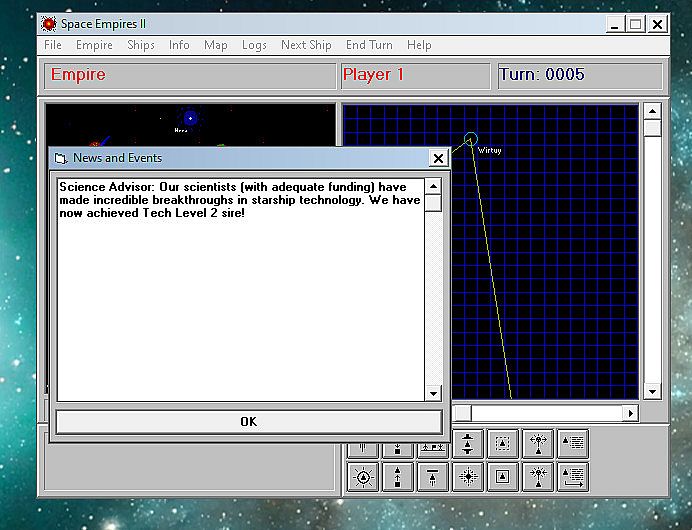Image resolution: width=692 pixels, height=530 pixels.
Task: Click the two opposing ships icon
Action: point(468,442)
